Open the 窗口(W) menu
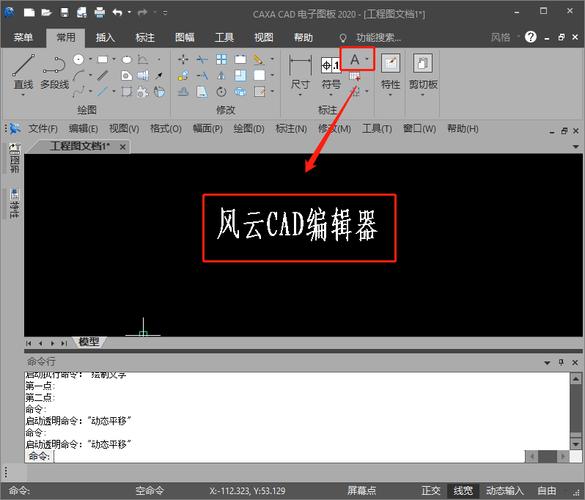Viewport: 585px width, 500px height. pyautogui.click(x=419, y=129)
